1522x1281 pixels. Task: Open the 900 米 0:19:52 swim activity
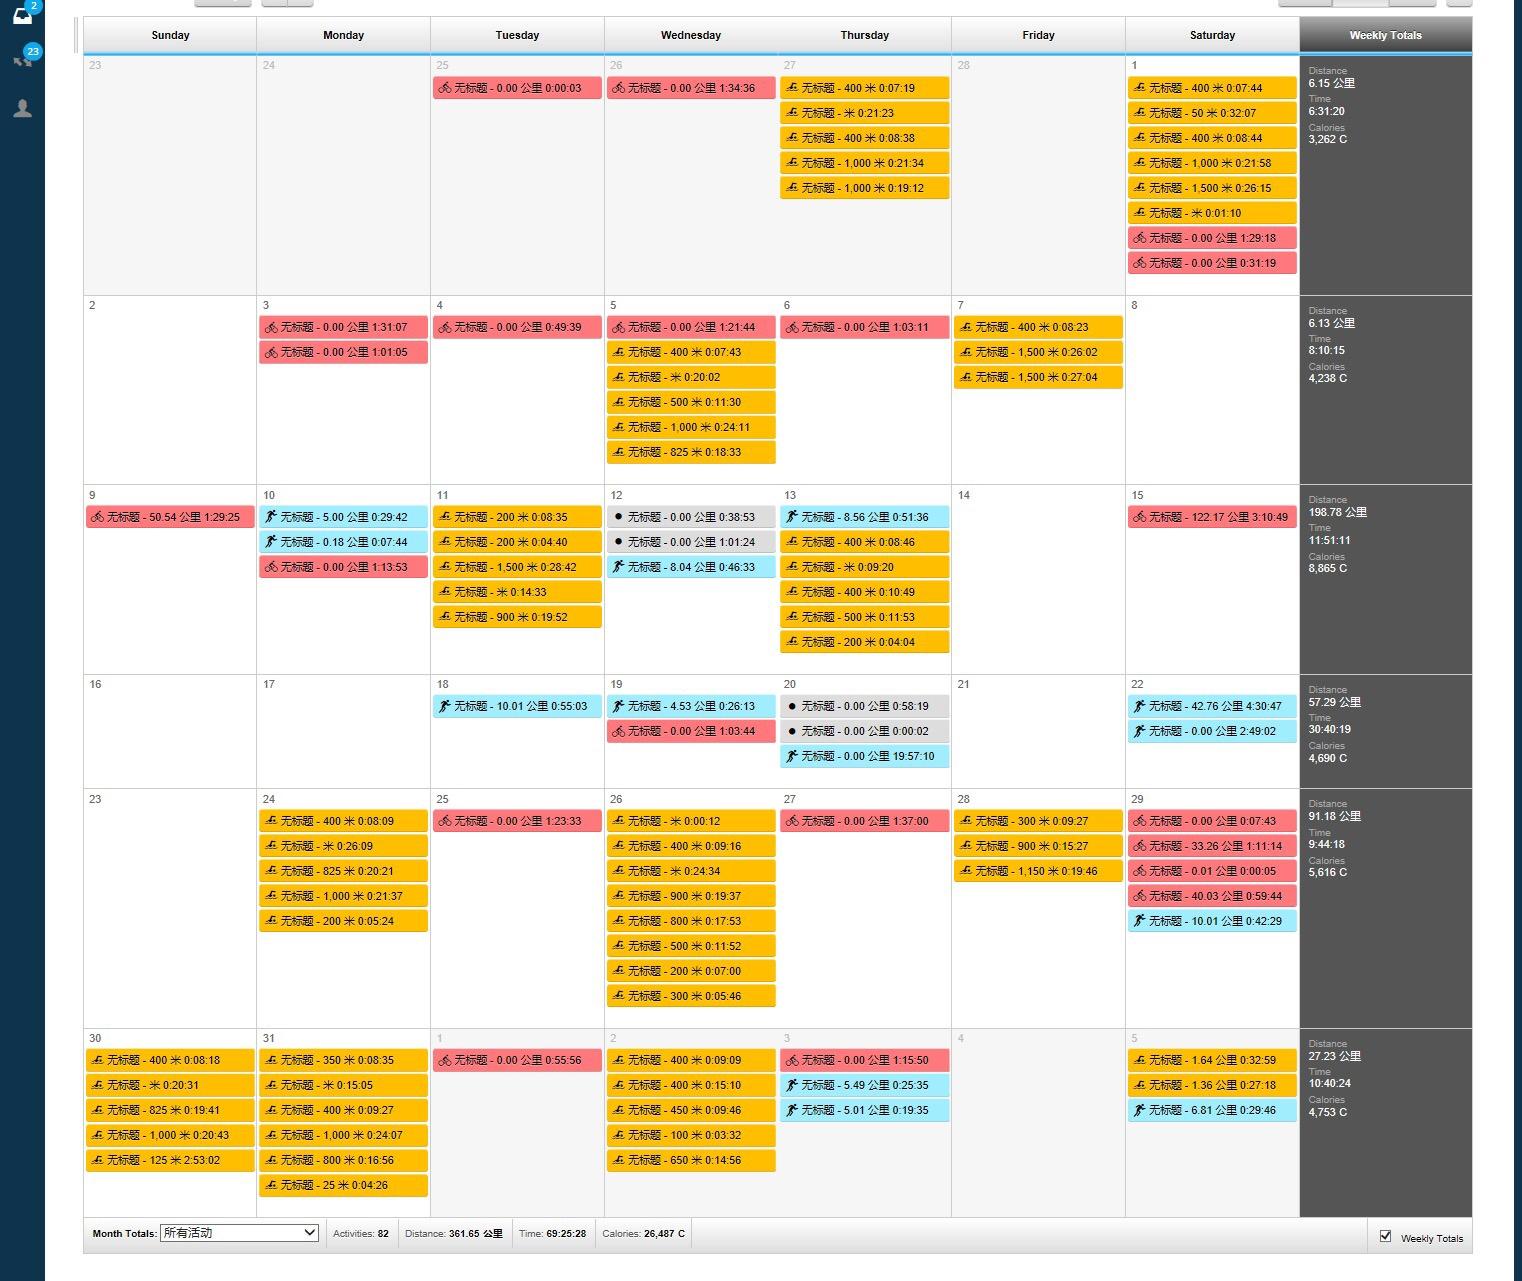(x=517, y=617)
